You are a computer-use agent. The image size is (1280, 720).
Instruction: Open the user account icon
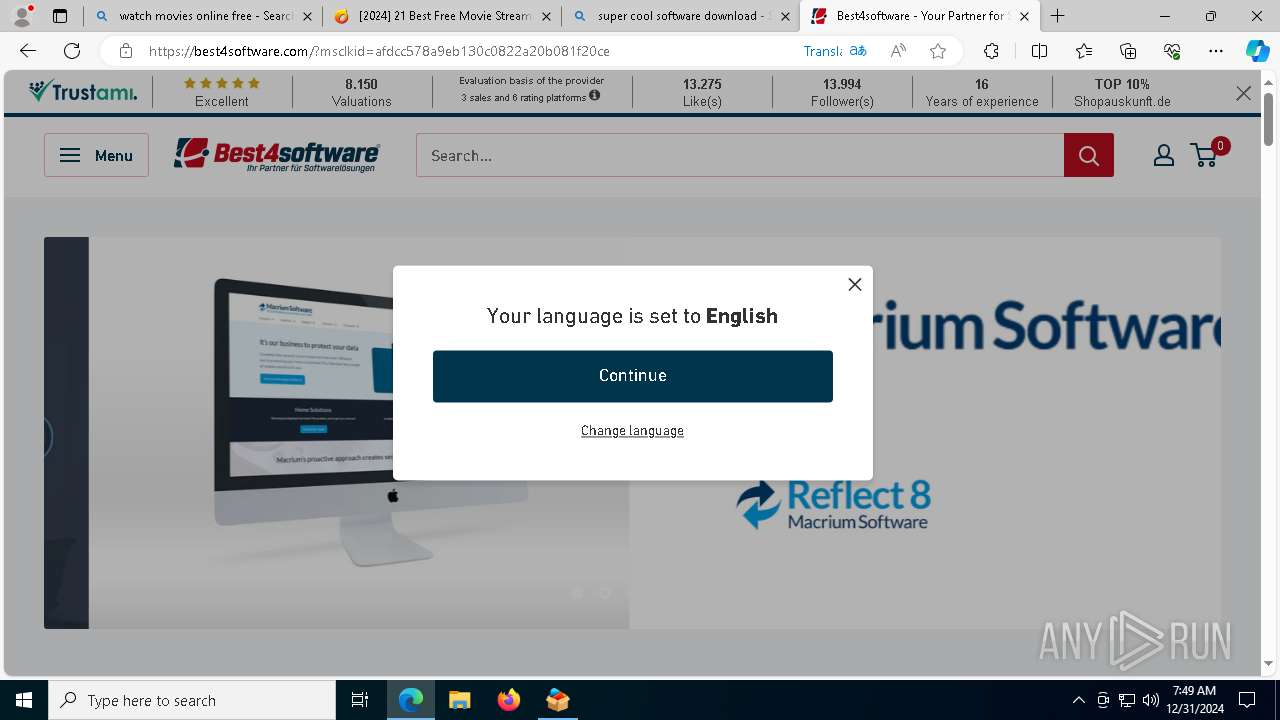tap(1164, 155)
